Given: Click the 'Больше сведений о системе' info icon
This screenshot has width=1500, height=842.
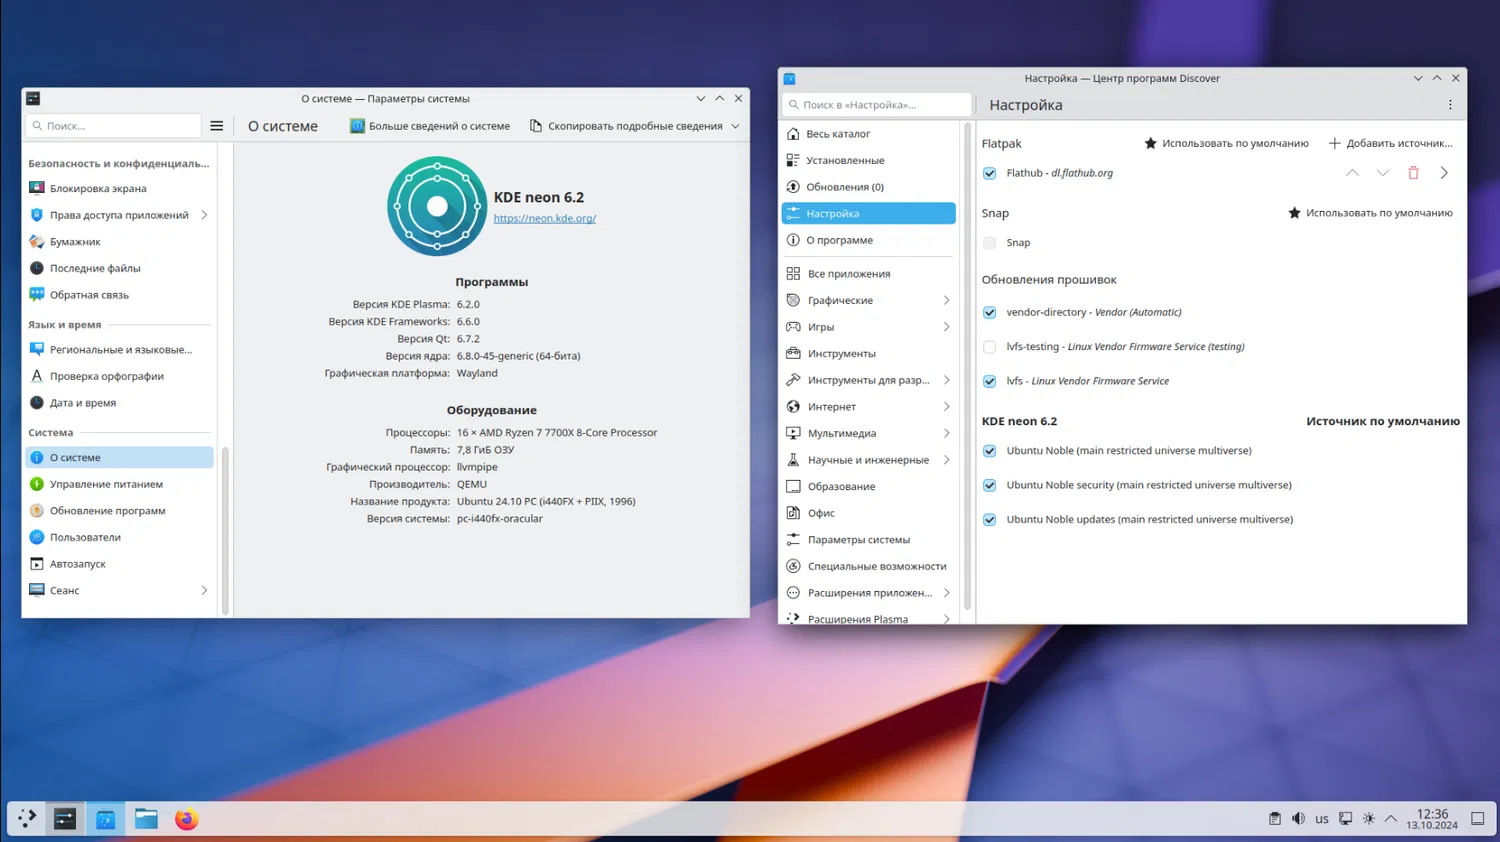Looking at the screenshot, I should (357, 126).
